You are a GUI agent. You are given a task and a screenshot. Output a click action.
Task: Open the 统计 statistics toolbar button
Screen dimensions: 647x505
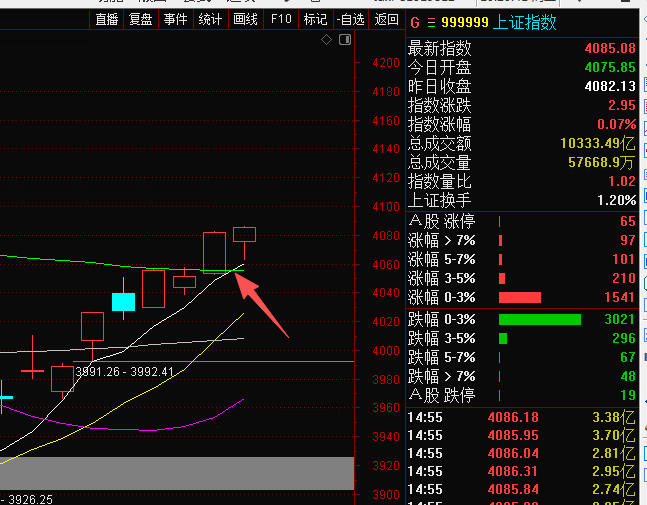(210, 19)
